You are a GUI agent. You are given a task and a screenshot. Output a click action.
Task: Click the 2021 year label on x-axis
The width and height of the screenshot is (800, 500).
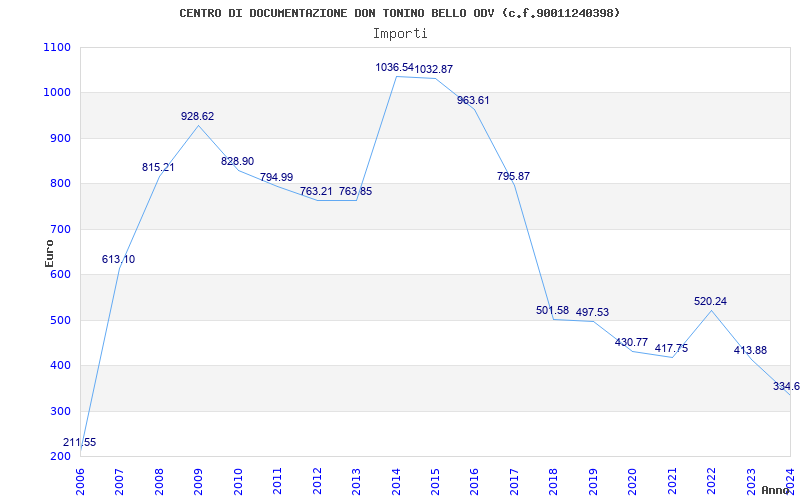(x=672, y=481)
